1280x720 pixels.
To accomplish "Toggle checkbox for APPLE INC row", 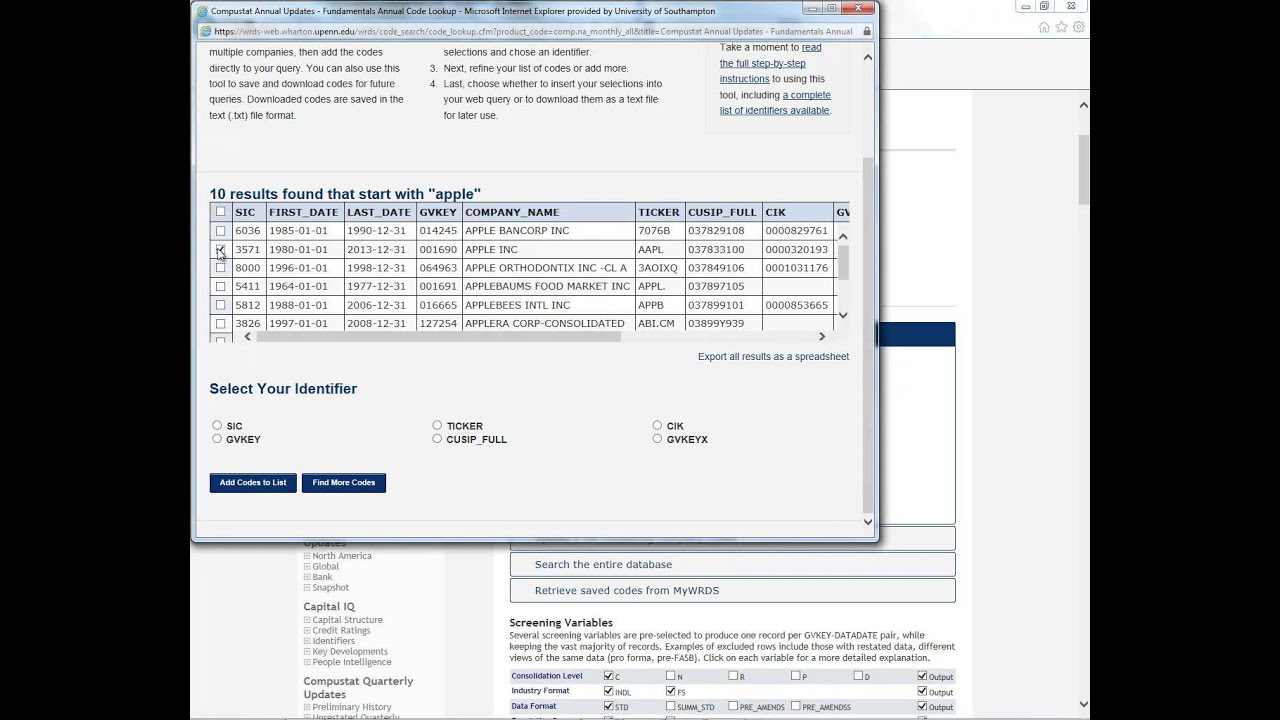I will point(221,249).
